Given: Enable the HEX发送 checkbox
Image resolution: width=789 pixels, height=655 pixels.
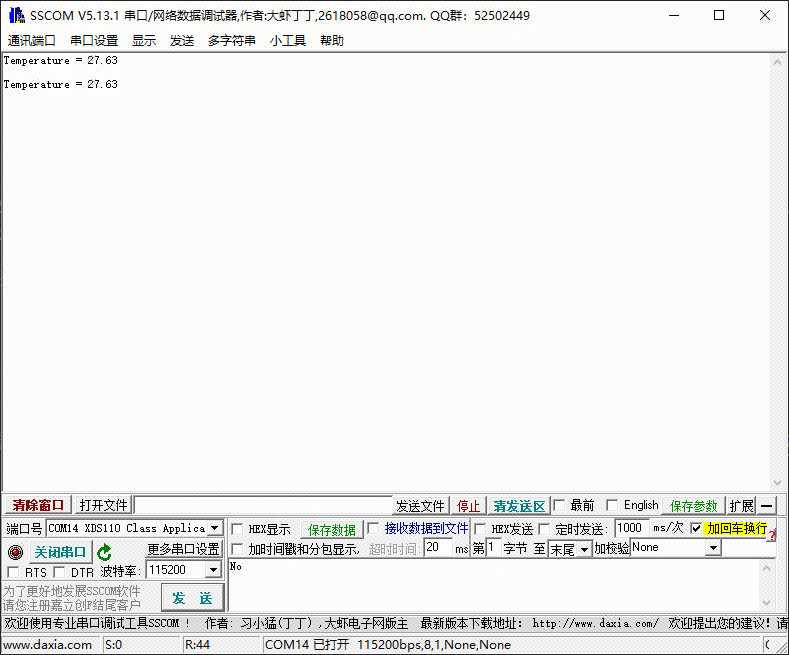Looking at the screenshot, I should pos(480,529).
